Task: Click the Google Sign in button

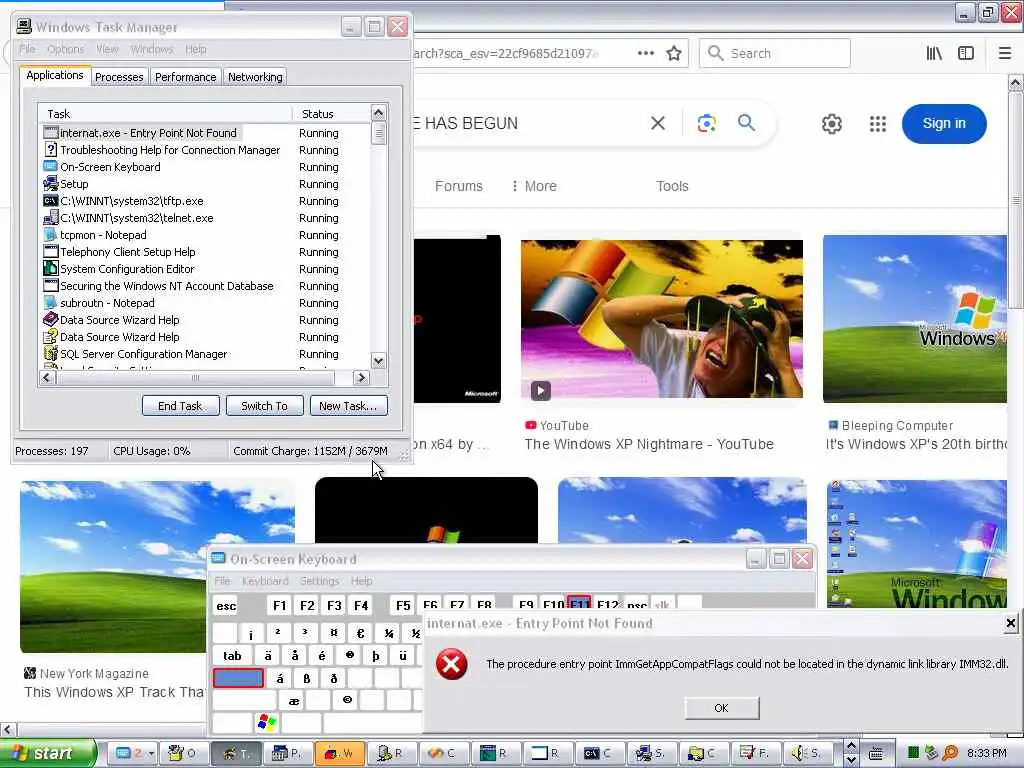Action: pos(944,123)
